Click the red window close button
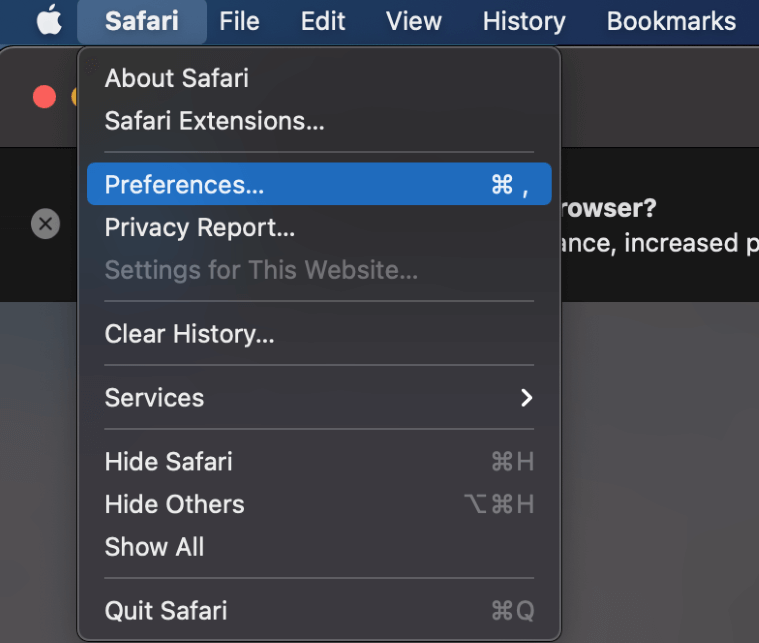759x643 pixels. [x=44, y=96]
